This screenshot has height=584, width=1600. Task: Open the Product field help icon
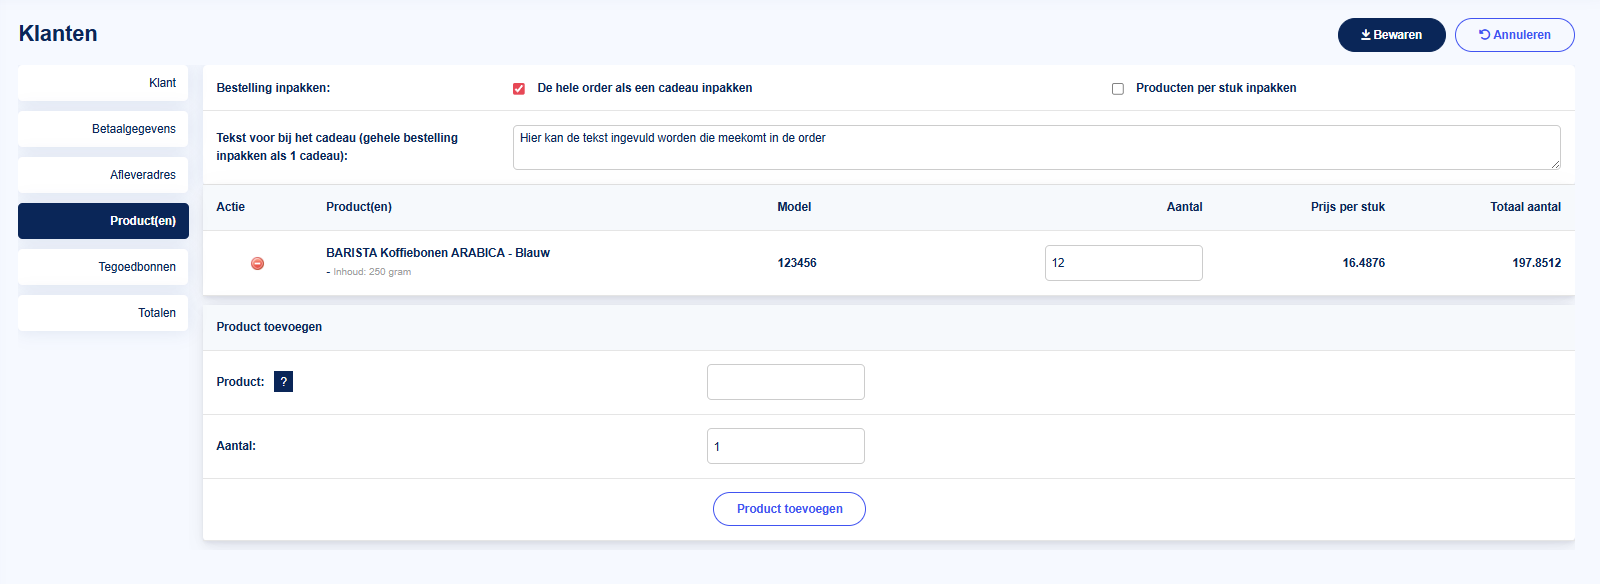click(283, 382)
